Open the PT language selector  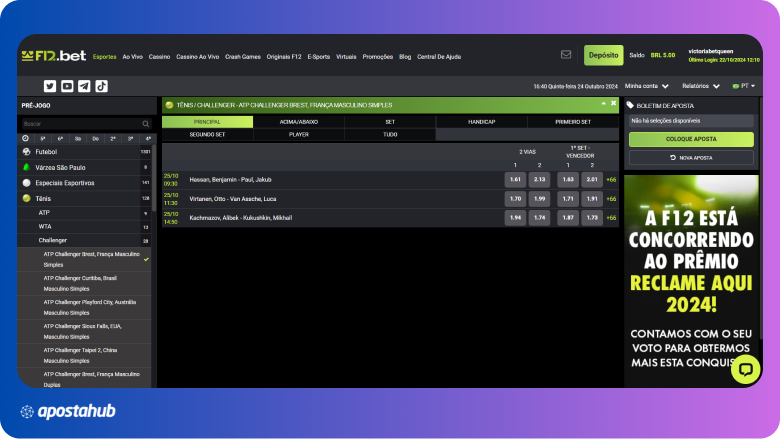coord(744,86)
